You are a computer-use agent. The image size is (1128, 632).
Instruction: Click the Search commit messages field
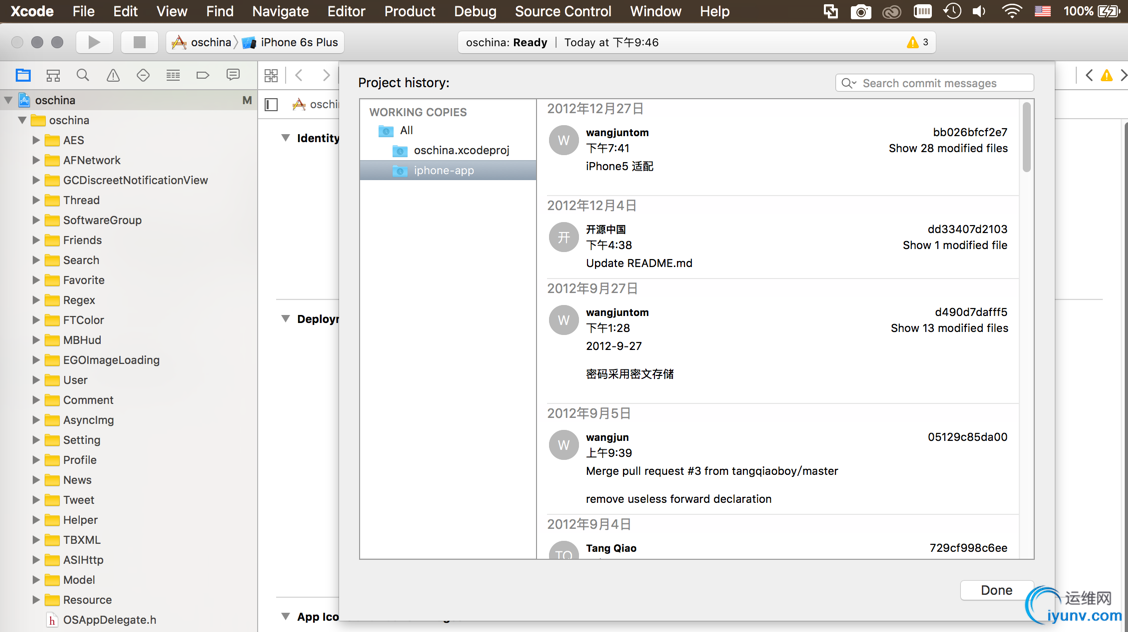[934, 83]
